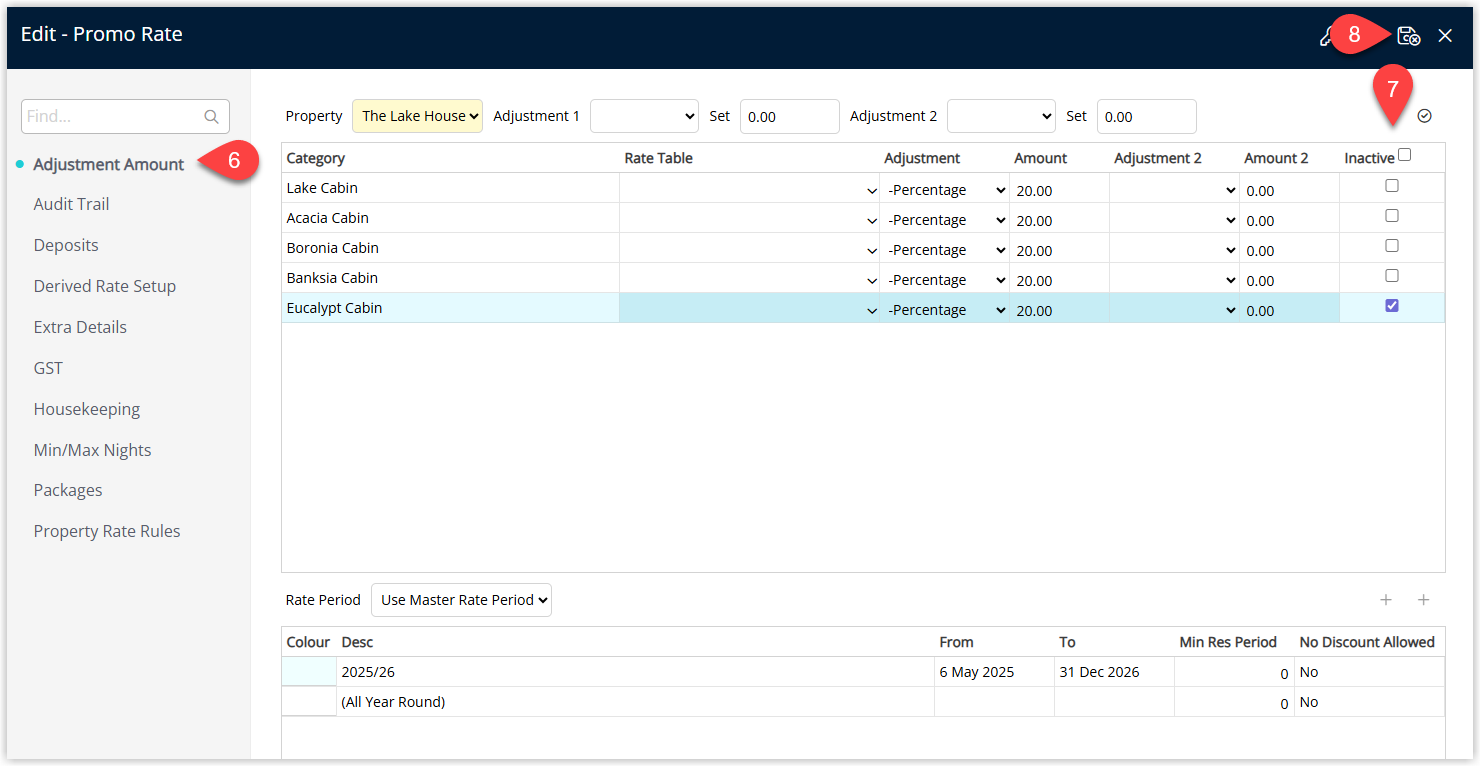Select the (All Year Round) rate period
Image resolution: width=1481 pixels, height=767 pixels.
[x=635, y=702]
